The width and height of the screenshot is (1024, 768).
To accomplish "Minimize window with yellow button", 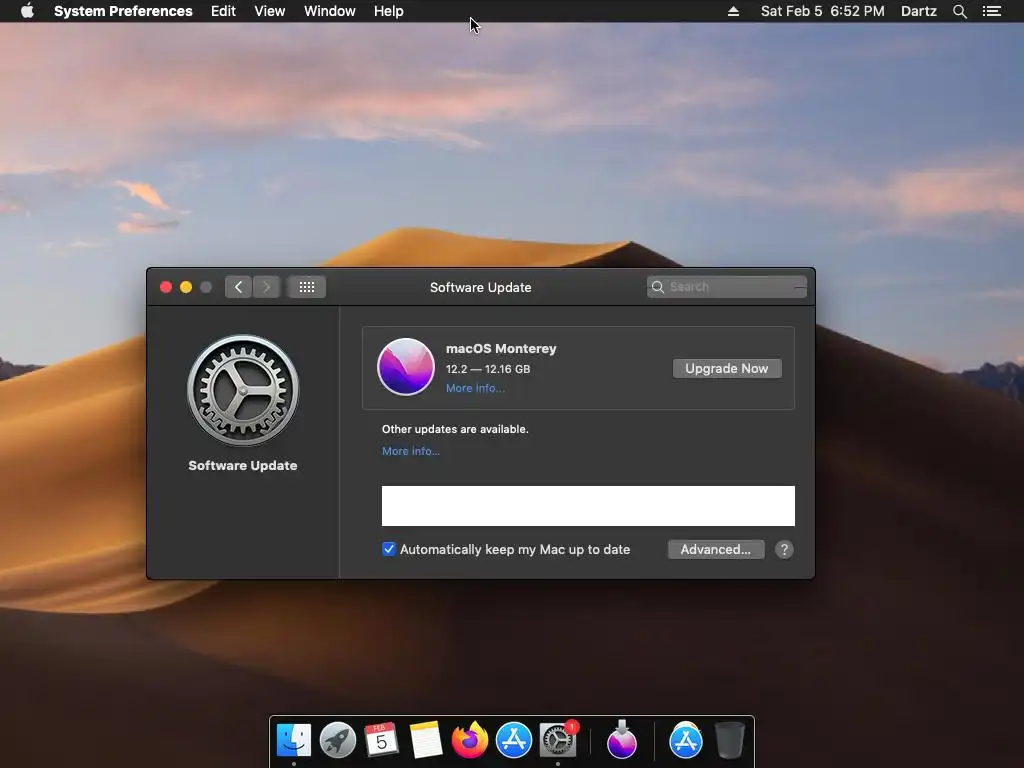I will point(186,287).
